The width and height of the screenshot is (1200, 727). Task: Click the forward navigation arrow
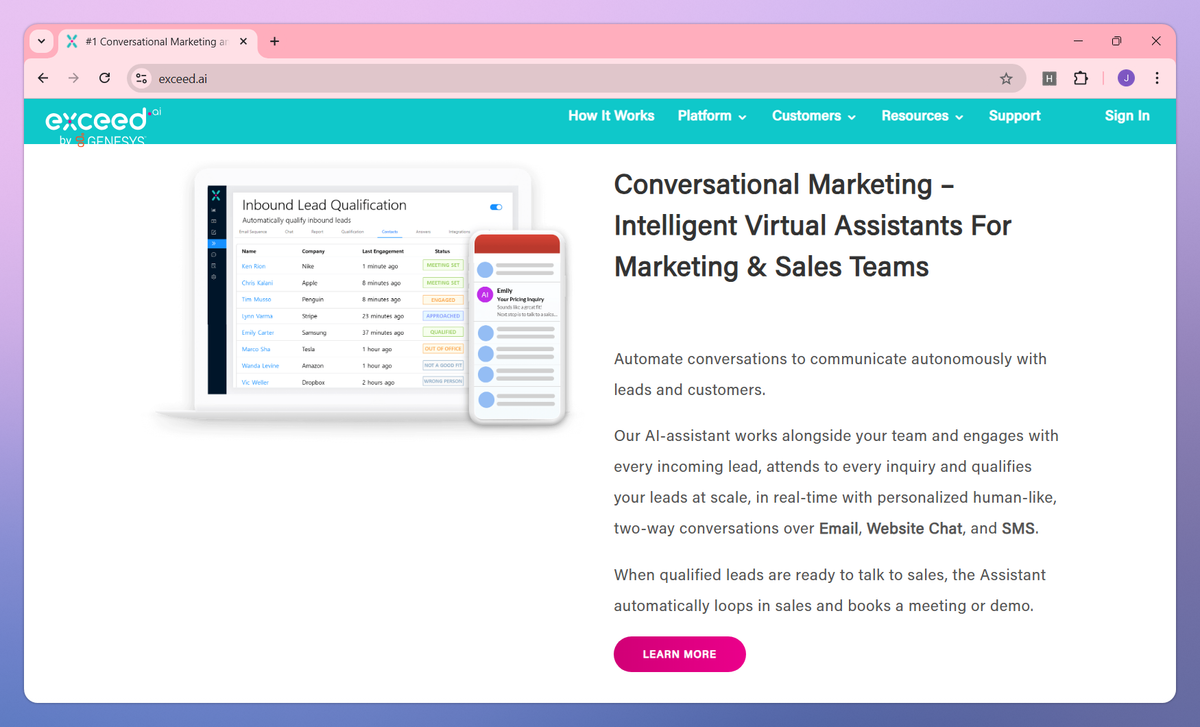click(73, 78)
